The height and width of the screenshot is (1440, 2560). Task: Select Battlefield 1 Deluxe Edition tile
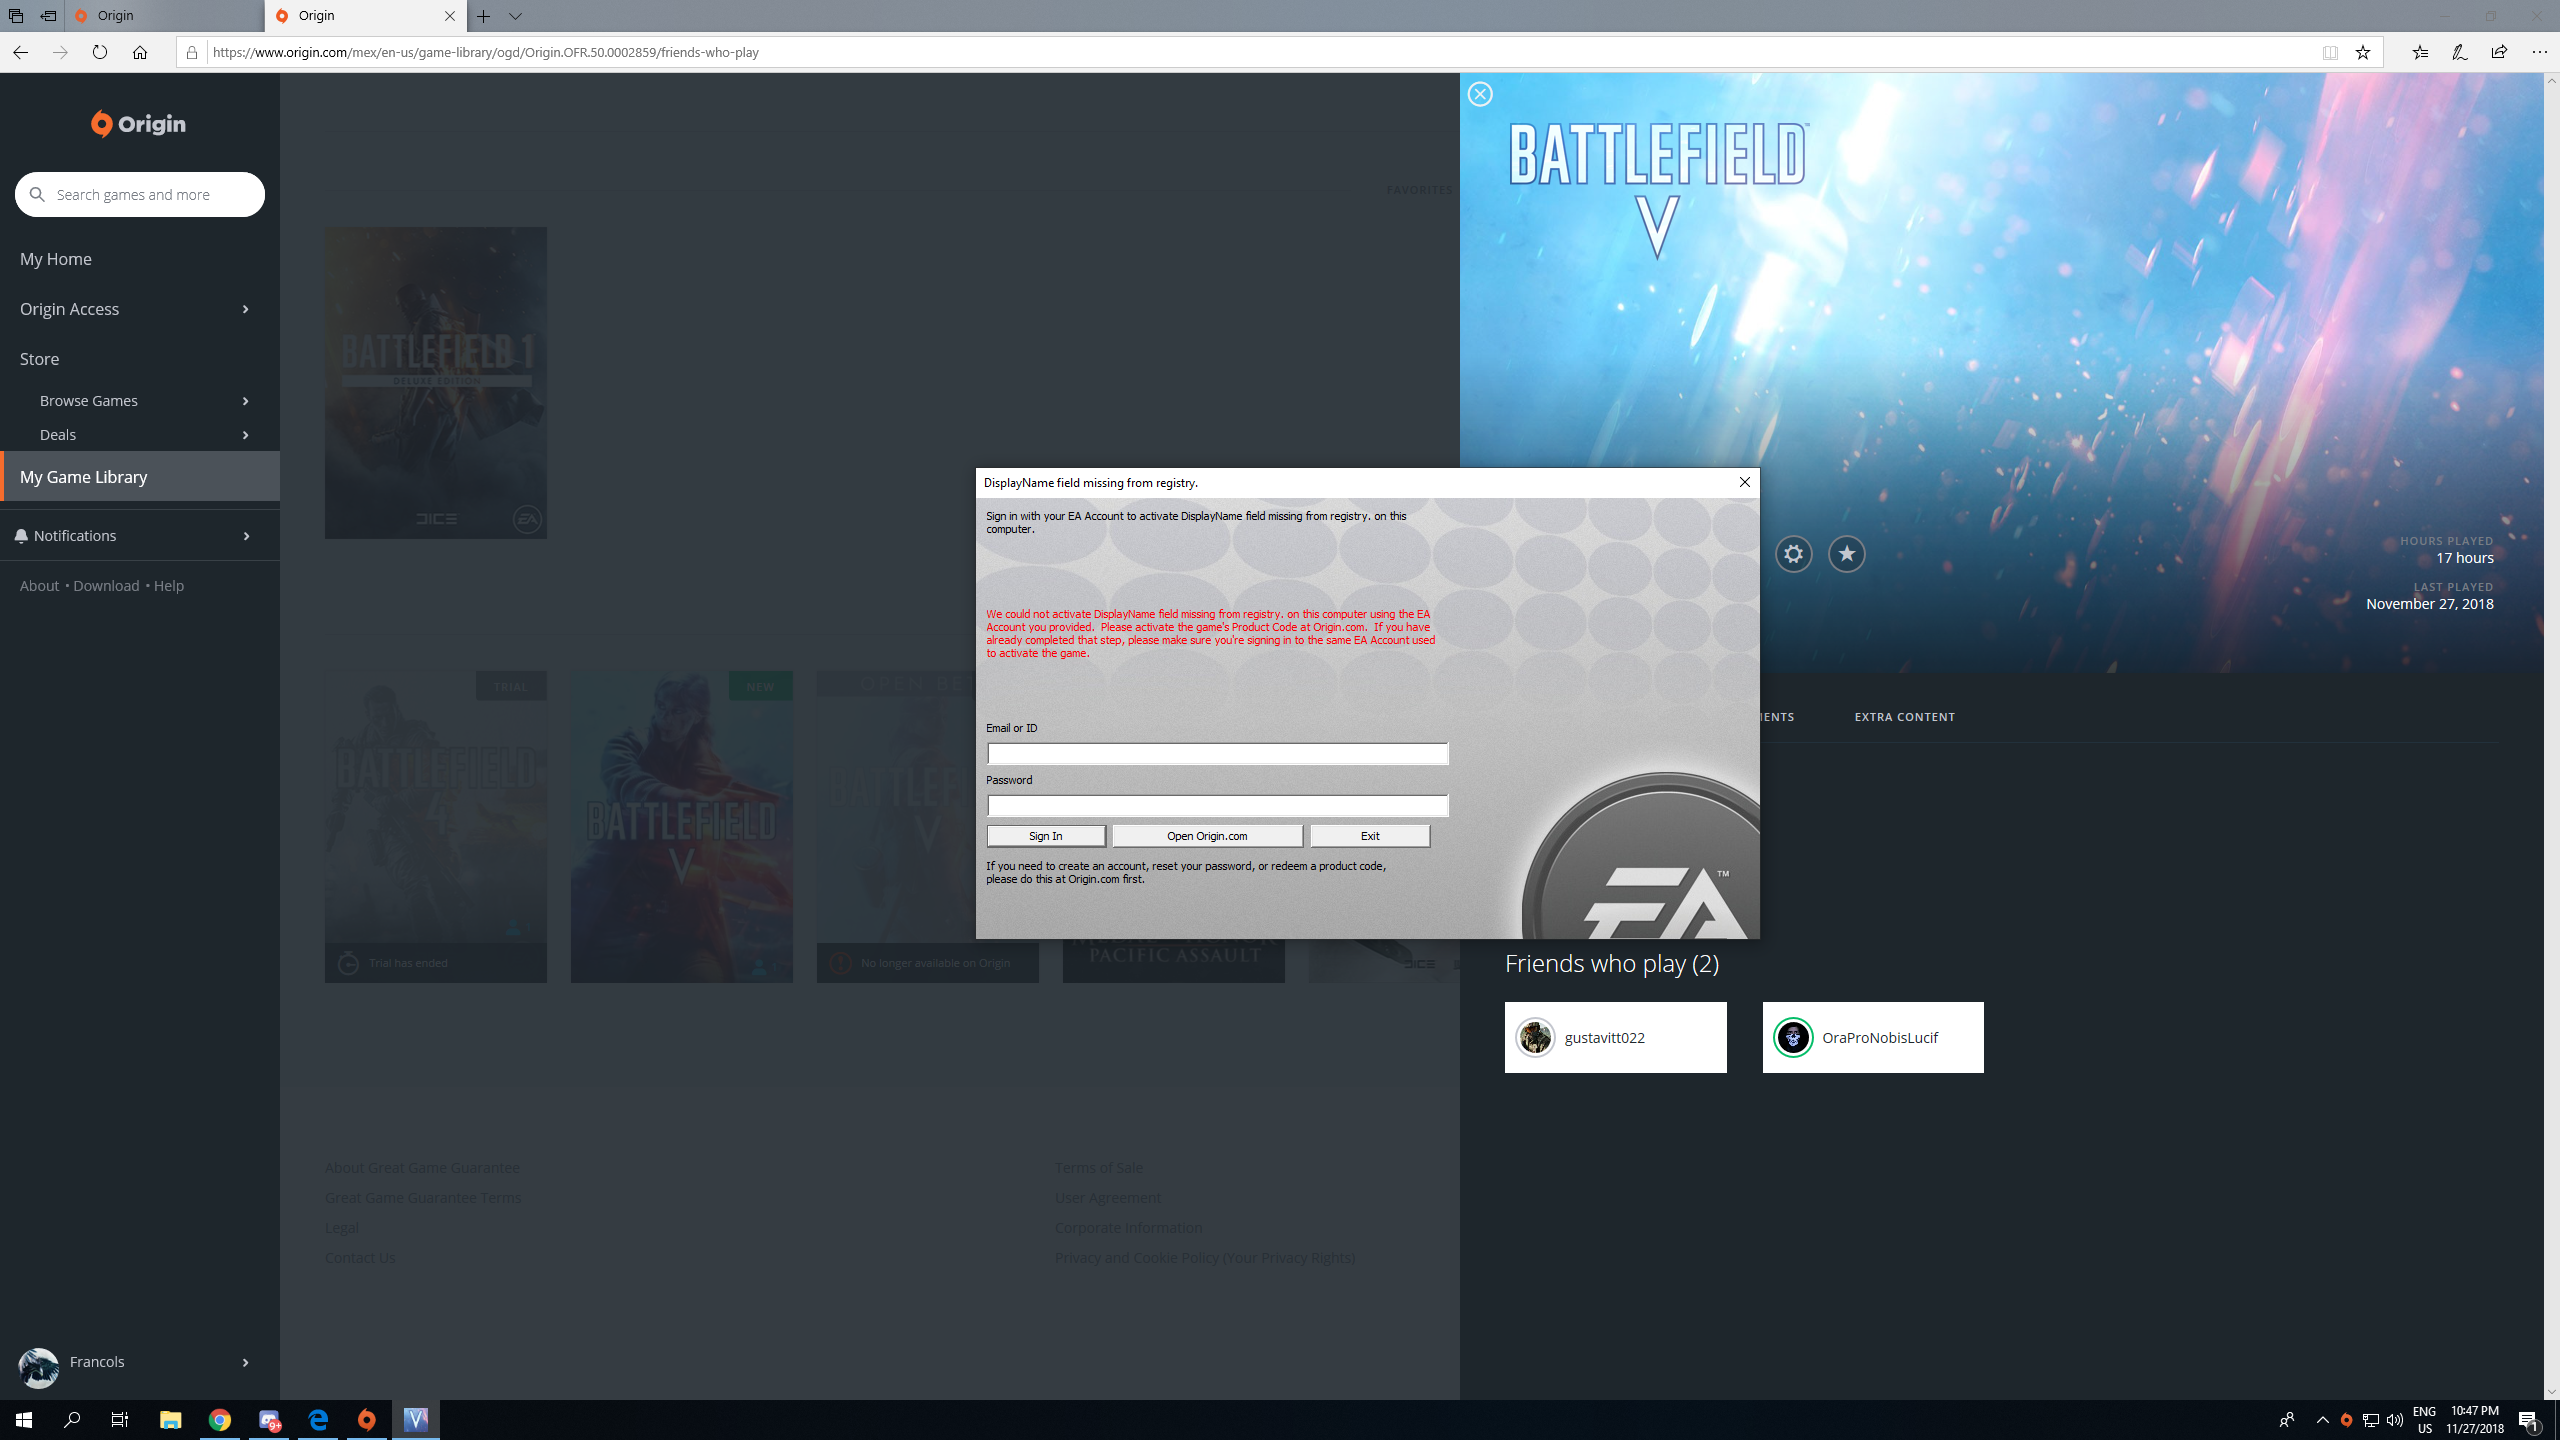(x=435, y=382)
